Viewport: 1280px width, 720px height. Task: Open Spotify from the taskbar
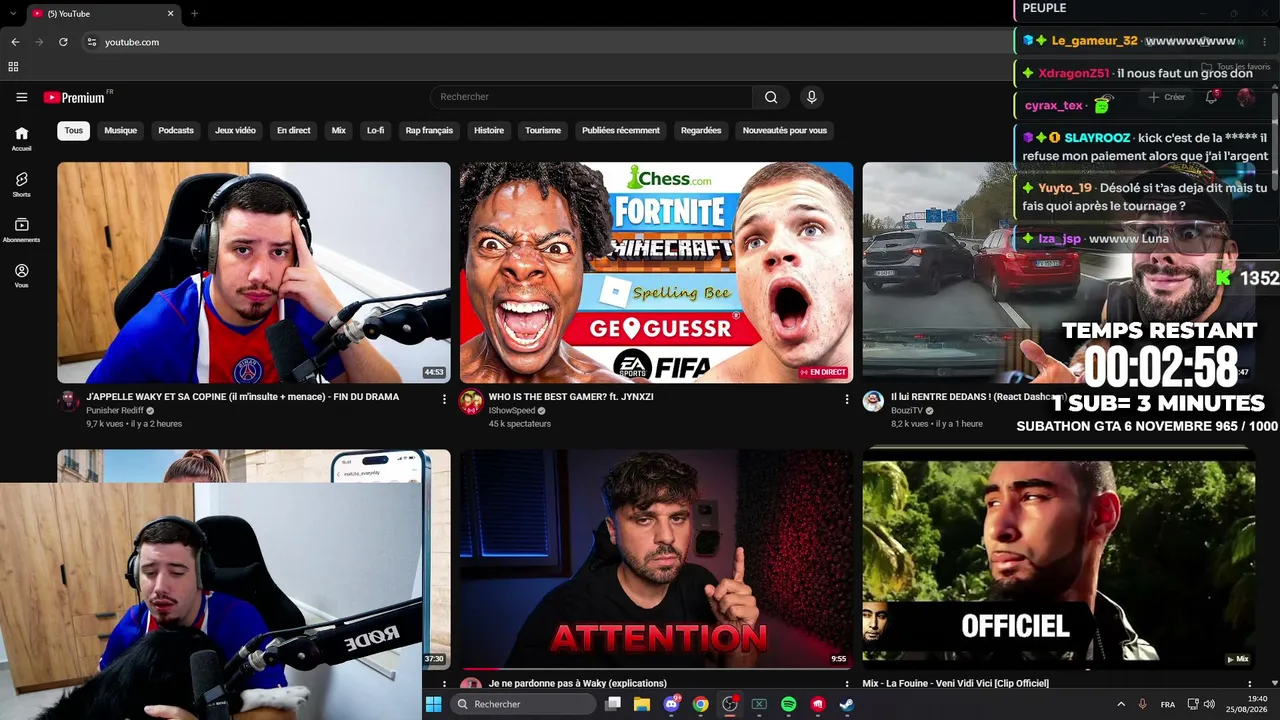point(788,704)
